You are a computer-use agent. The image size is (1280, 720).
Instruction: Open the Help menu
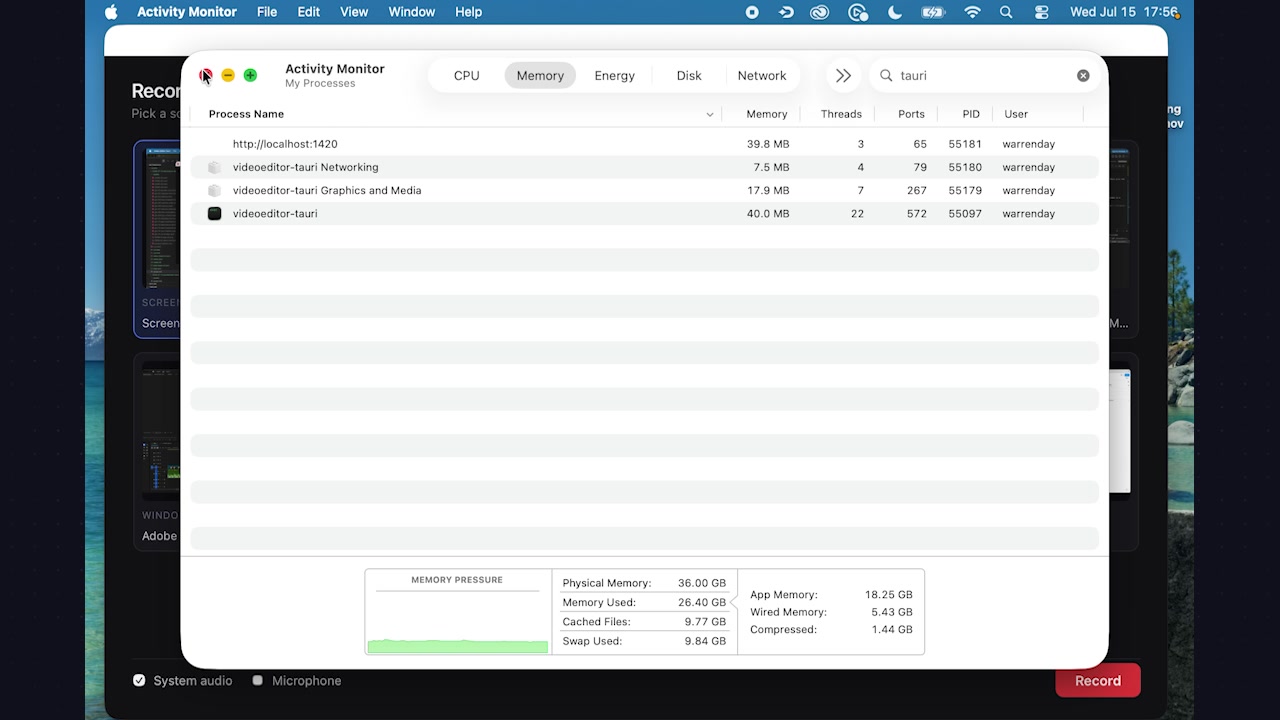pyautogui.click(x=469, y=12)
